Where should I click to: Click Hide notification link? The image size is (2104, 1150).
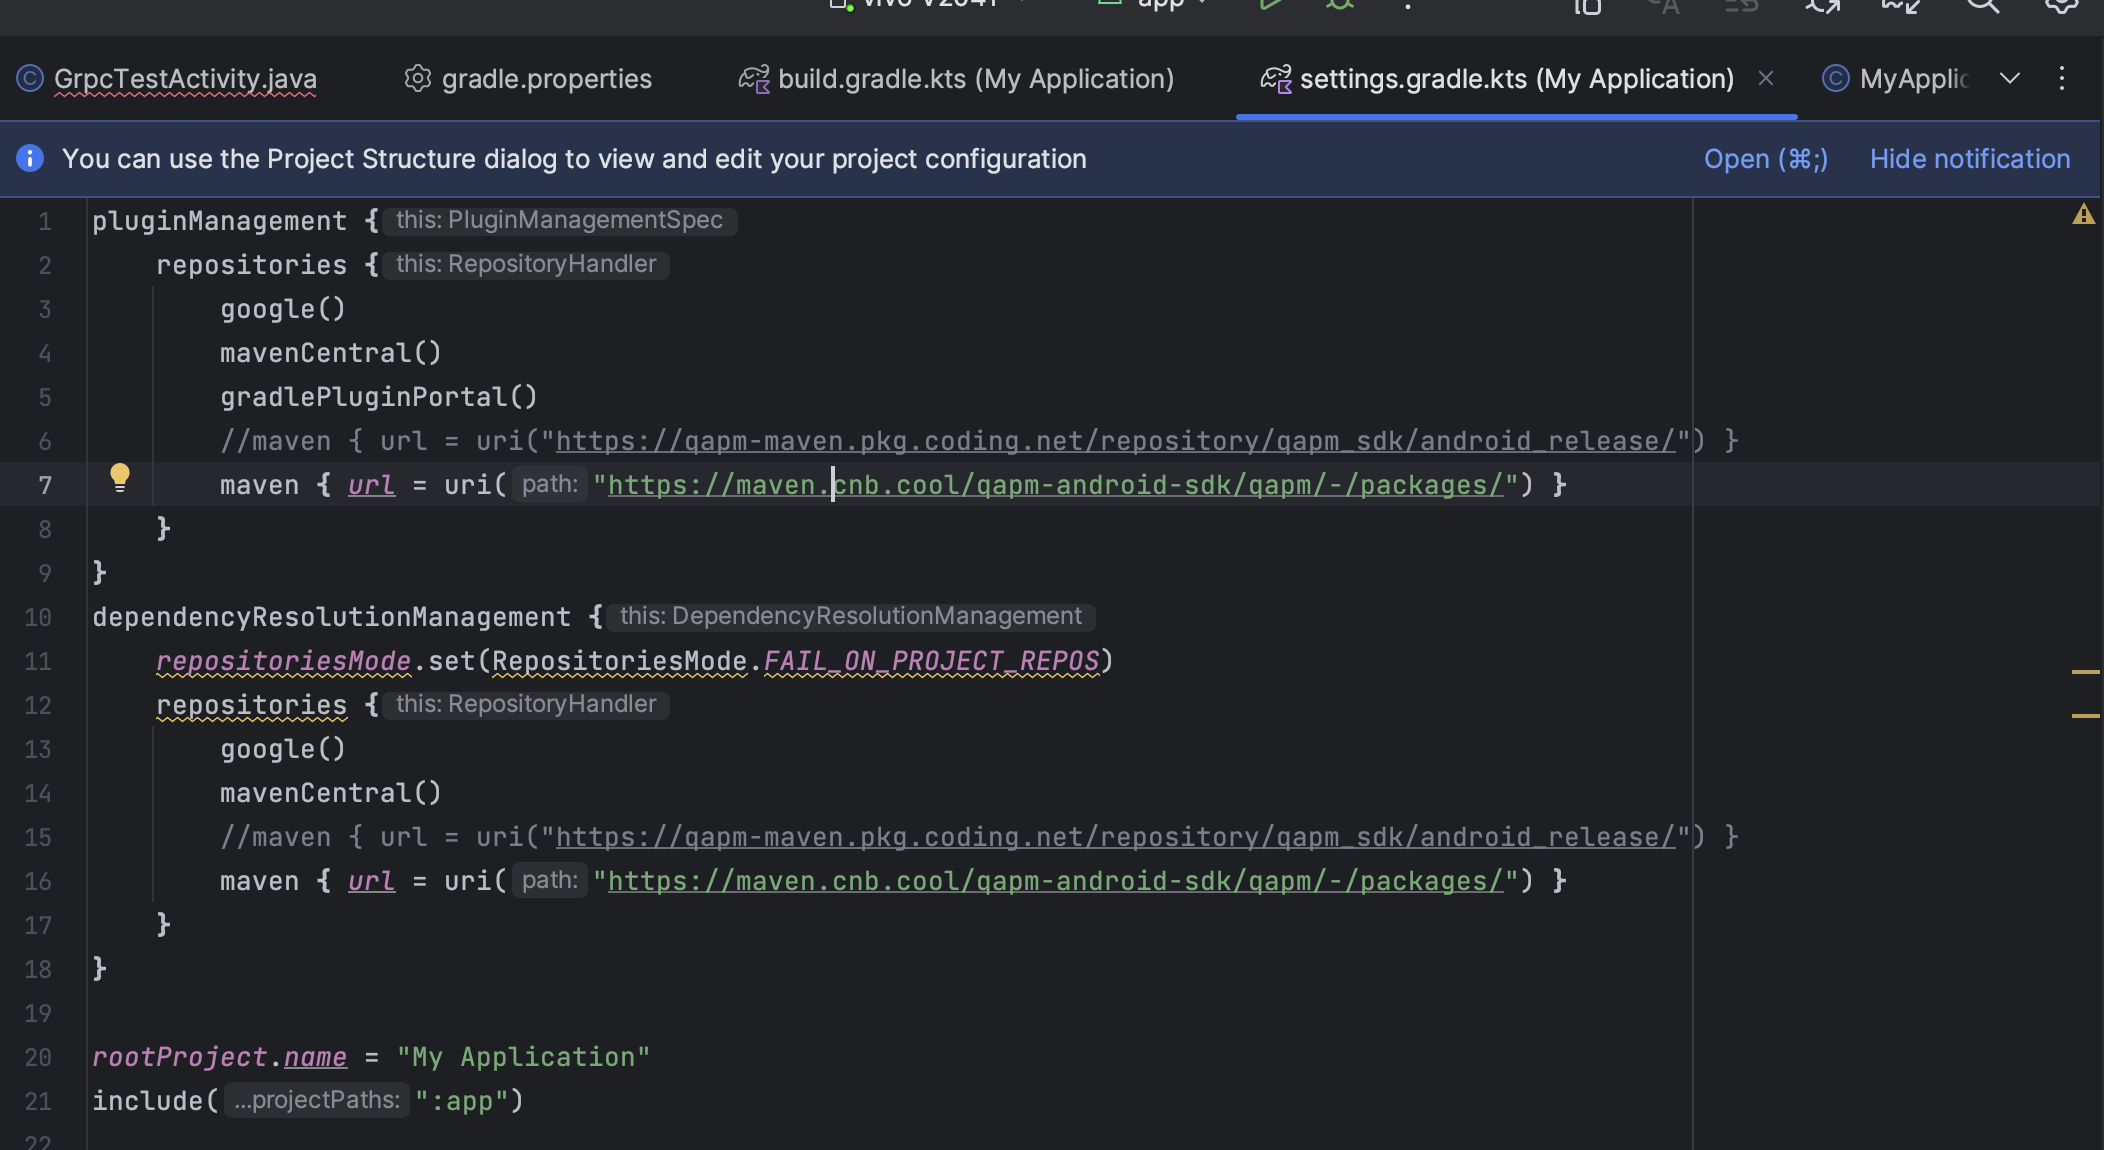1969,158
